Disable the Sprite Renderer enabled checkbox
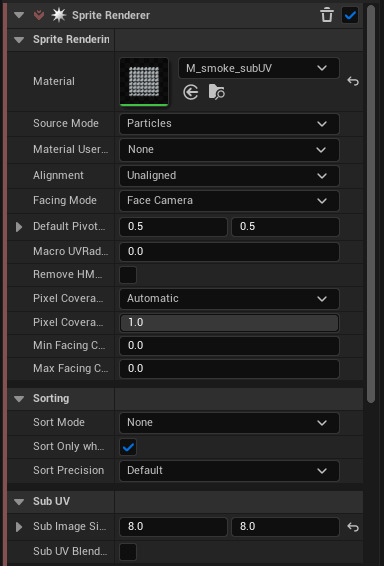384x566 pixels. pos(350,15)
